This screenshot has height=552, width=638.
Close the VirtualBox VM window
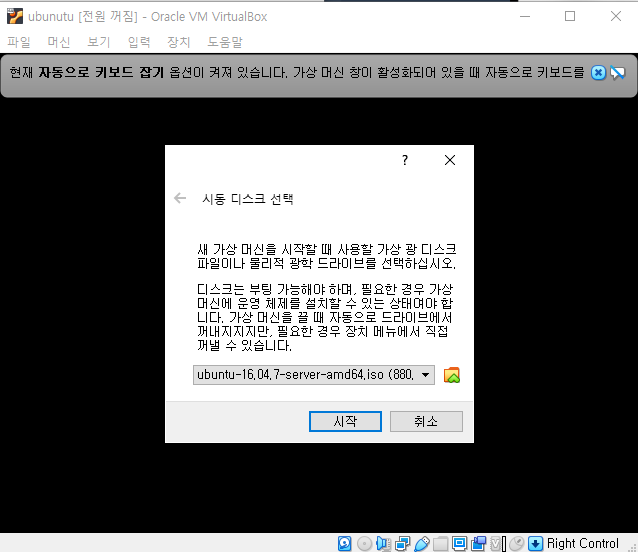tap(616, 16)
